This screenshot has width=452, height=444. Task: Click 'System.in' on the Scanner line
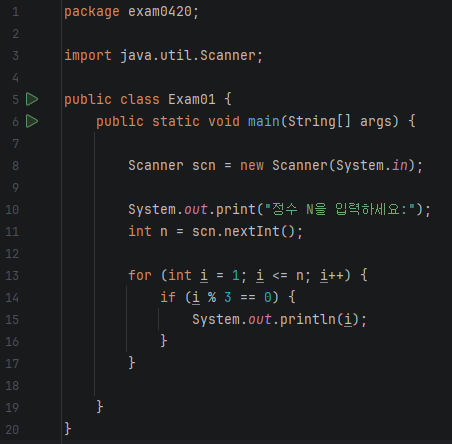point(372,166)
